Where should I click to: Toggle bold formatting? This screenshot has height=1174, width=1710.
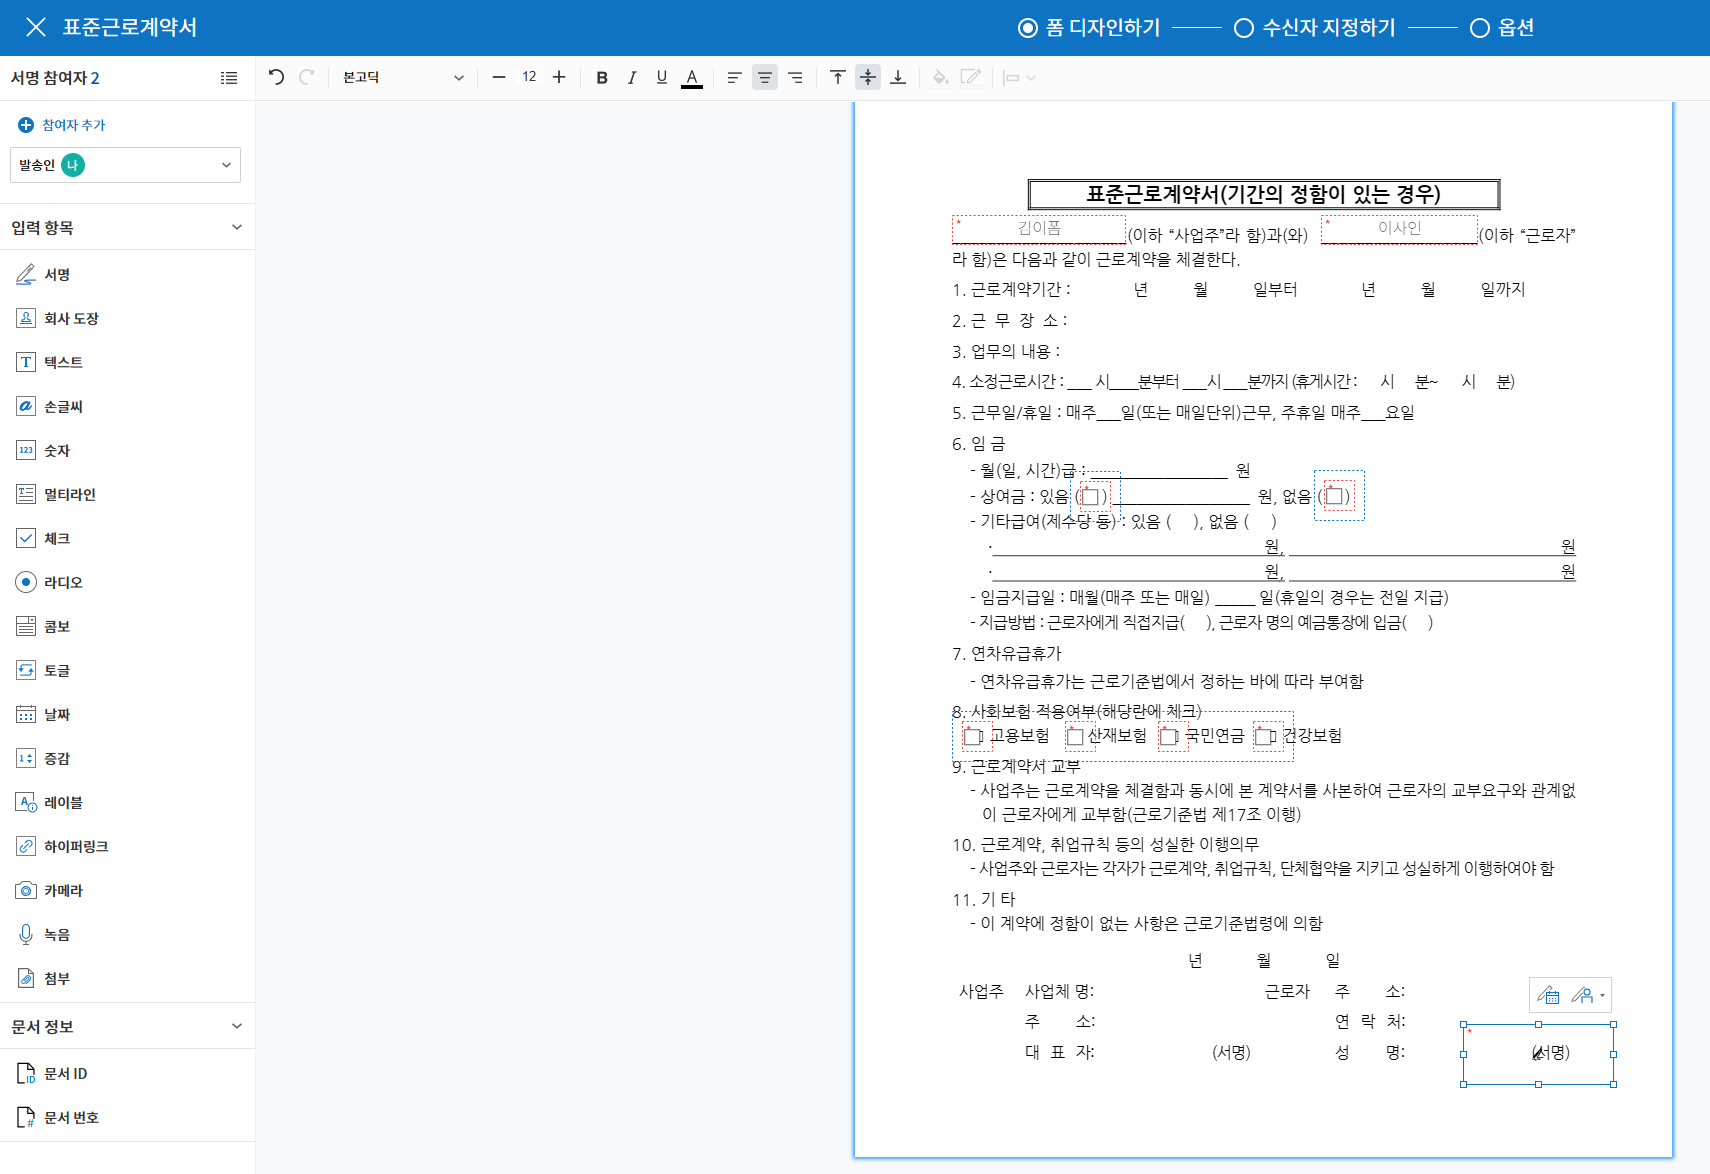pyautogui.click(x=602, y=77)
